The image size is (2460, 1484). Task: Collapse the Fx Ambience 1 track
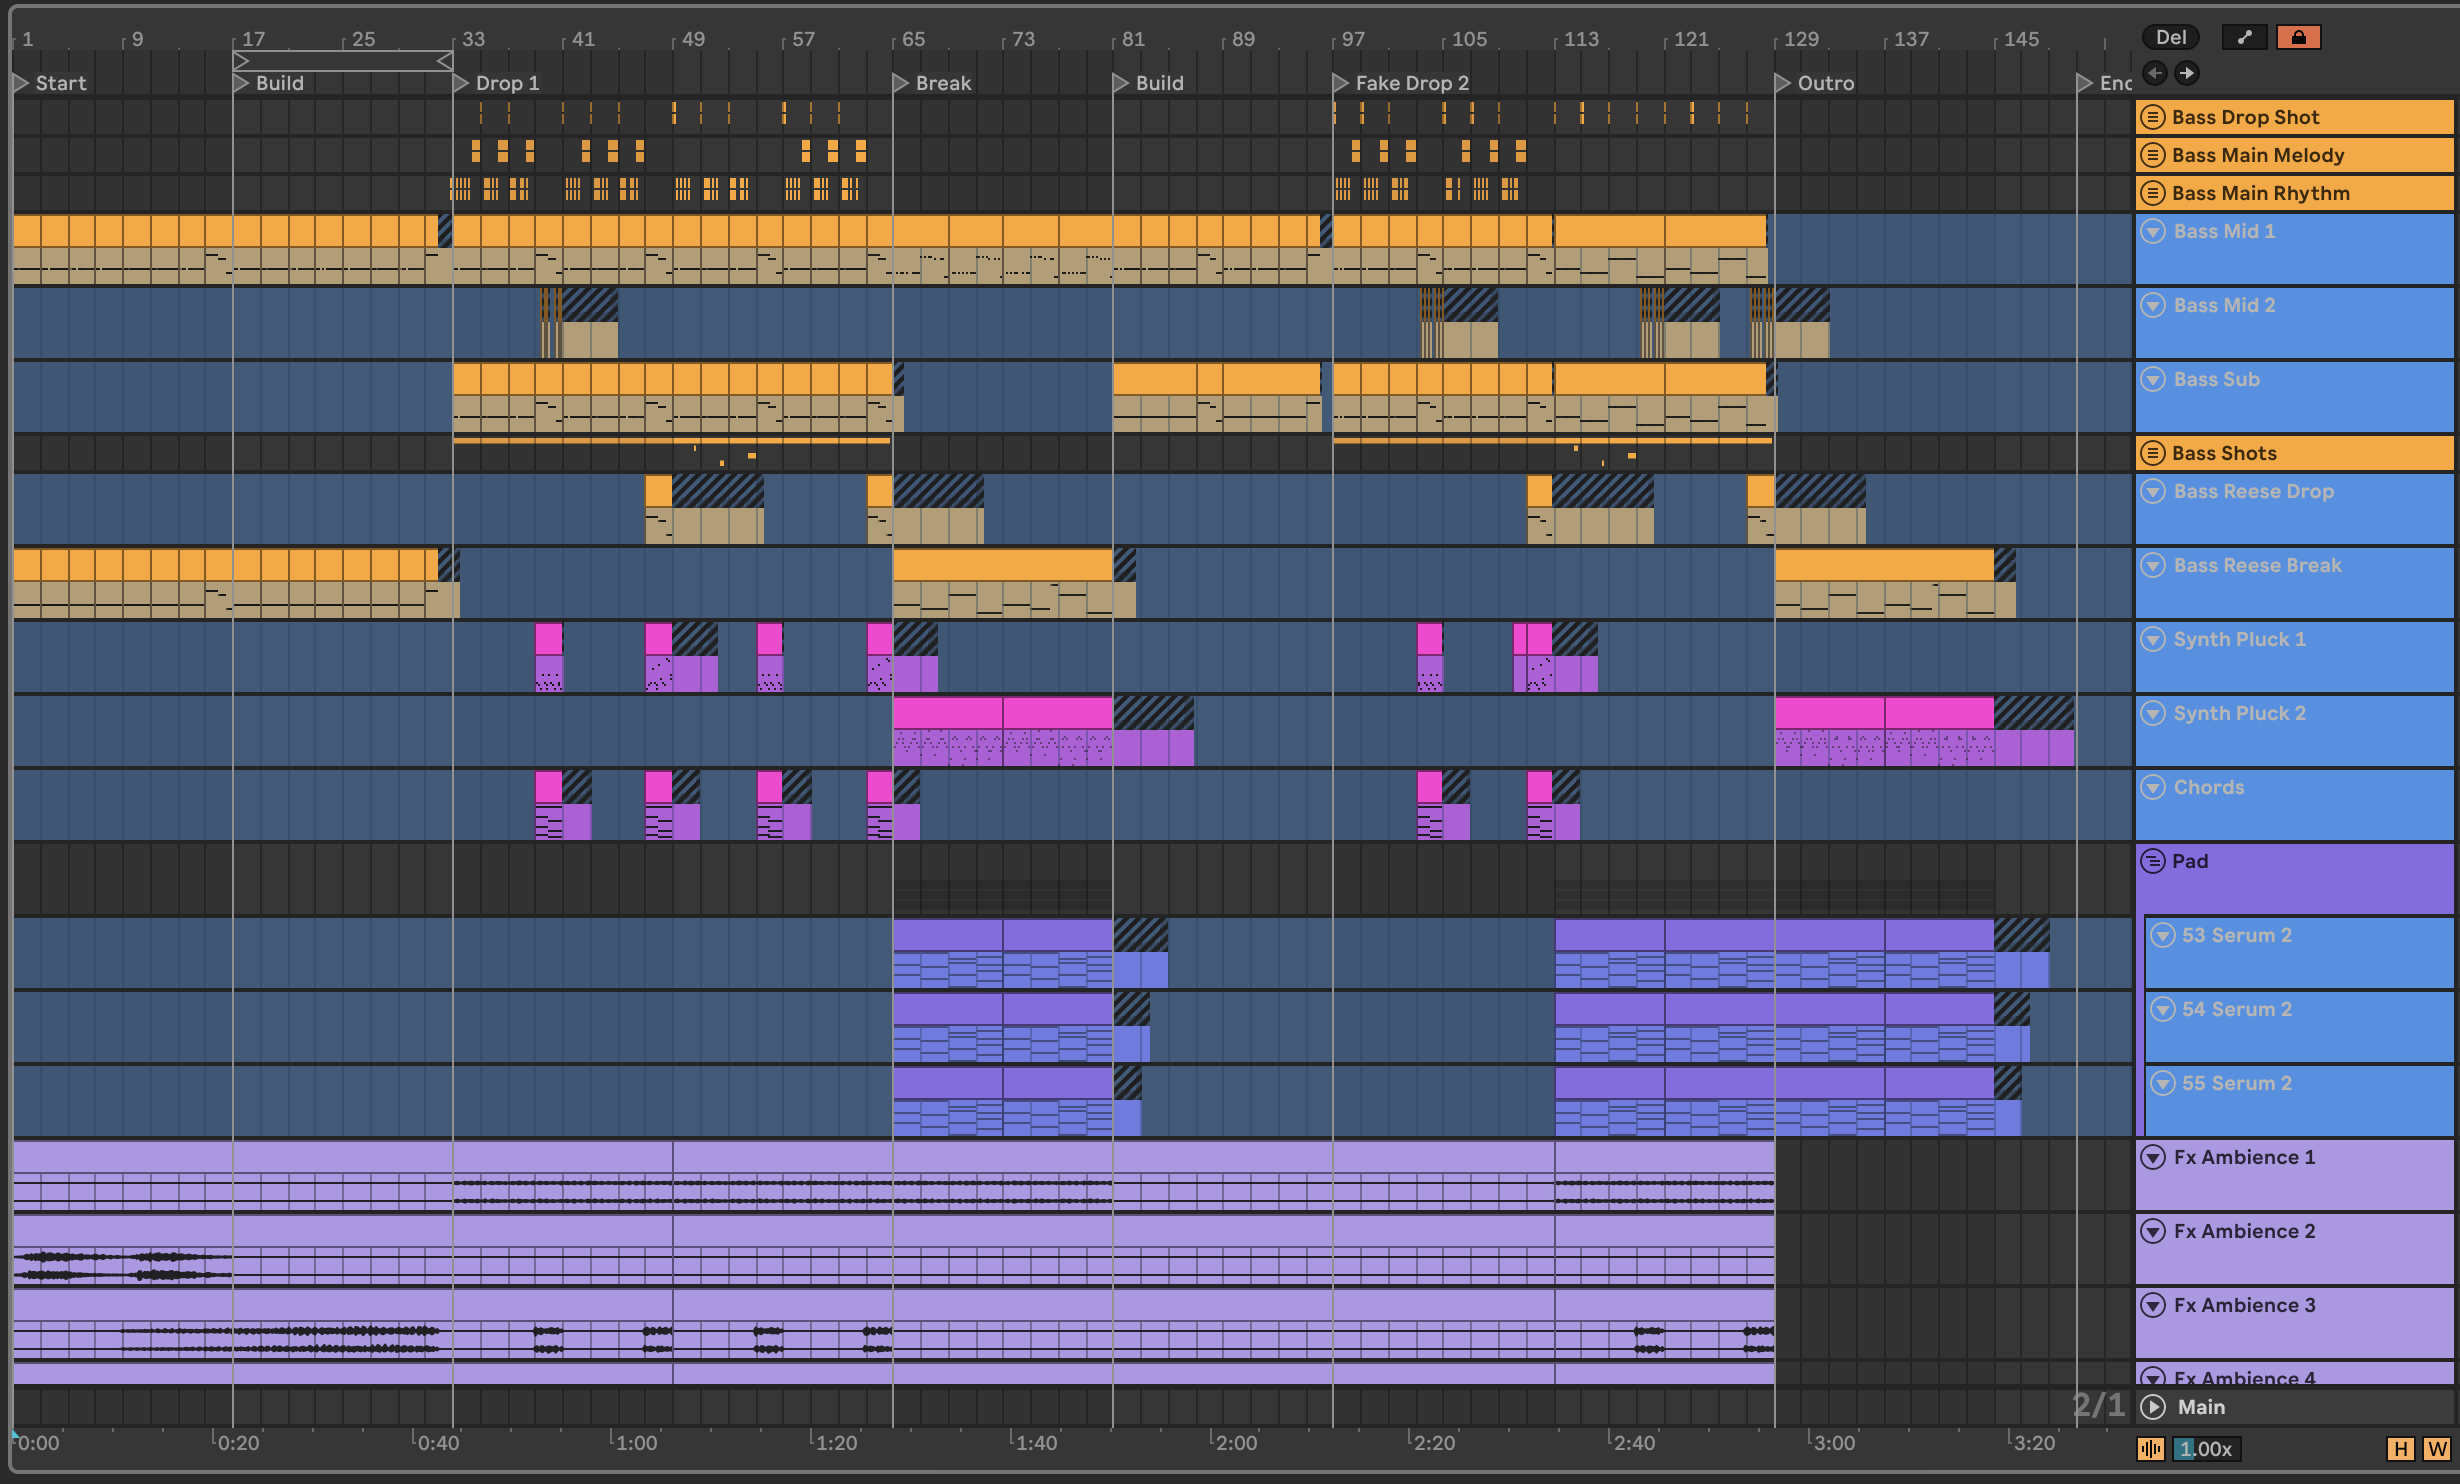pos(2153,1157)
